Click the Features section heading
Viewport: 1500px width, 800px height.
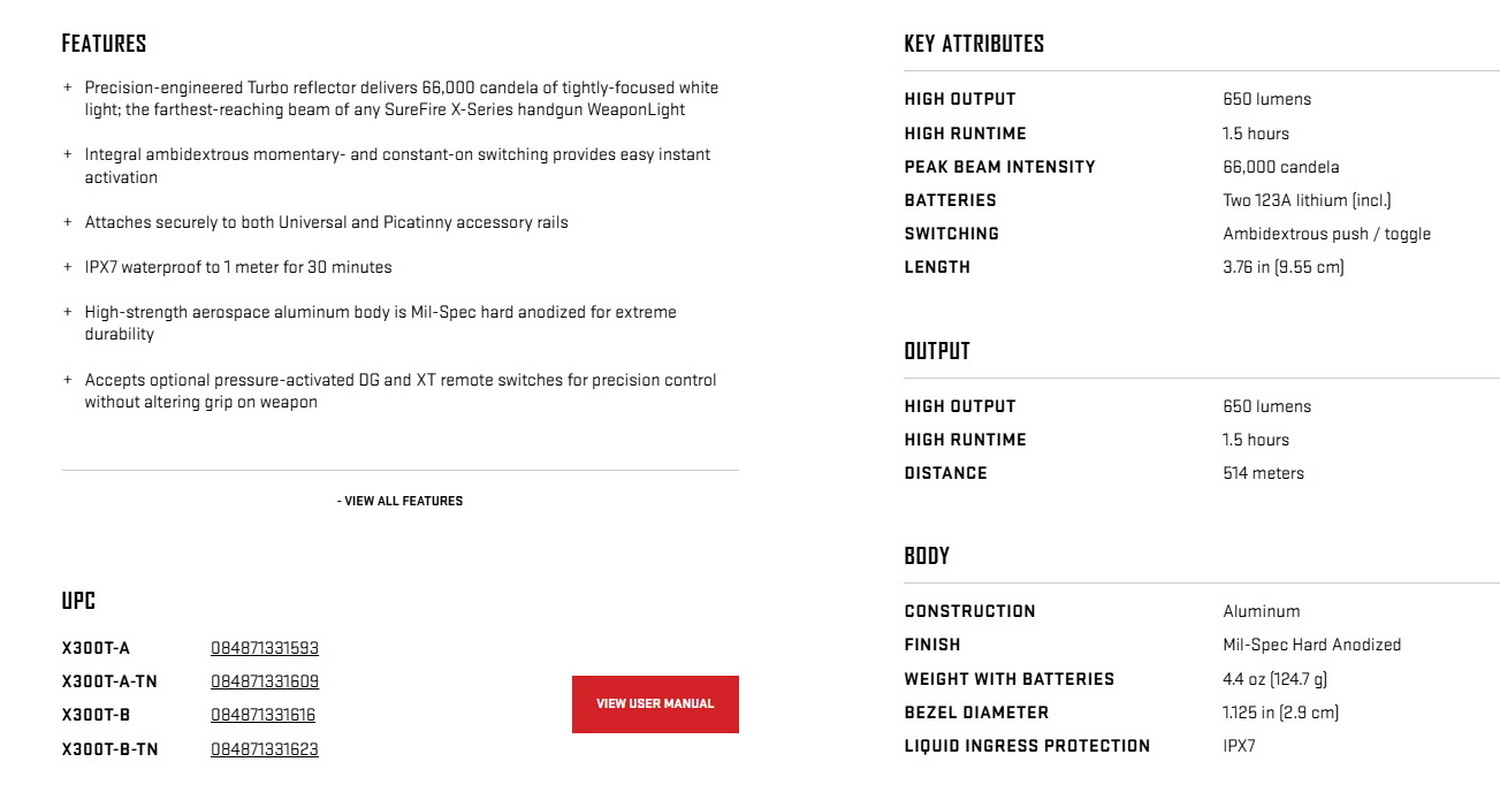pyautogui.click(x=104, y=44)
